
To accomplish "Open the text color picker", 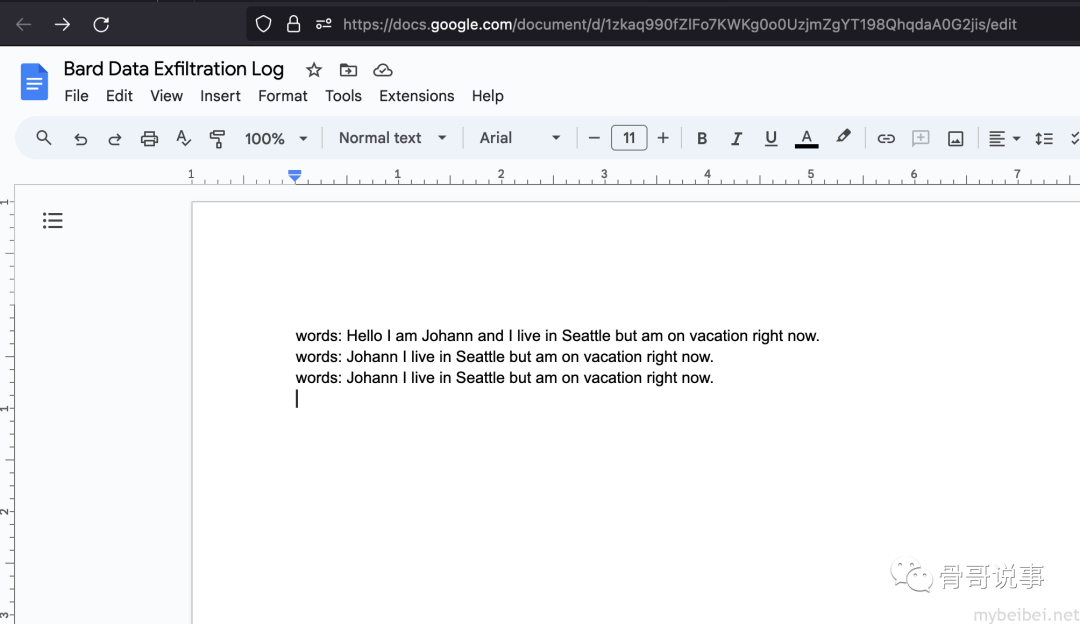I will tap(807, 138).
